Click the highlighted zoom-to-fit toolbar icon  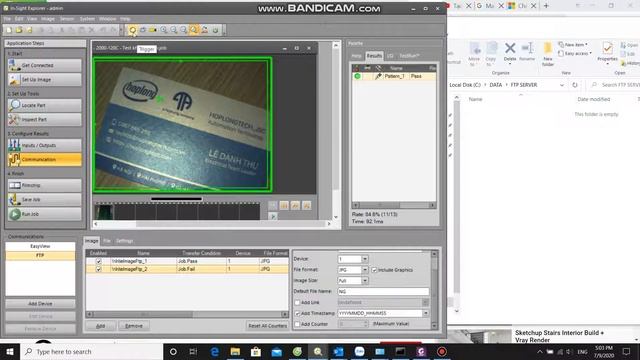coord(194,30)
